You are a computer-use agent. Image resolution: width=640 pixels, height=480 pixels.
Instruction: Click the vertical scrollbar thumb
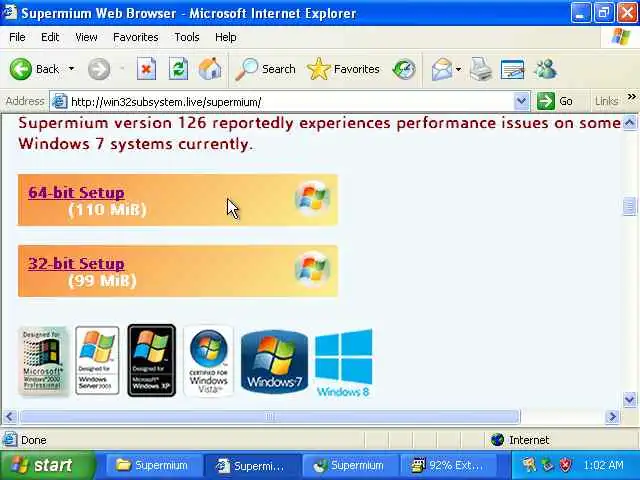pos(630,206)
